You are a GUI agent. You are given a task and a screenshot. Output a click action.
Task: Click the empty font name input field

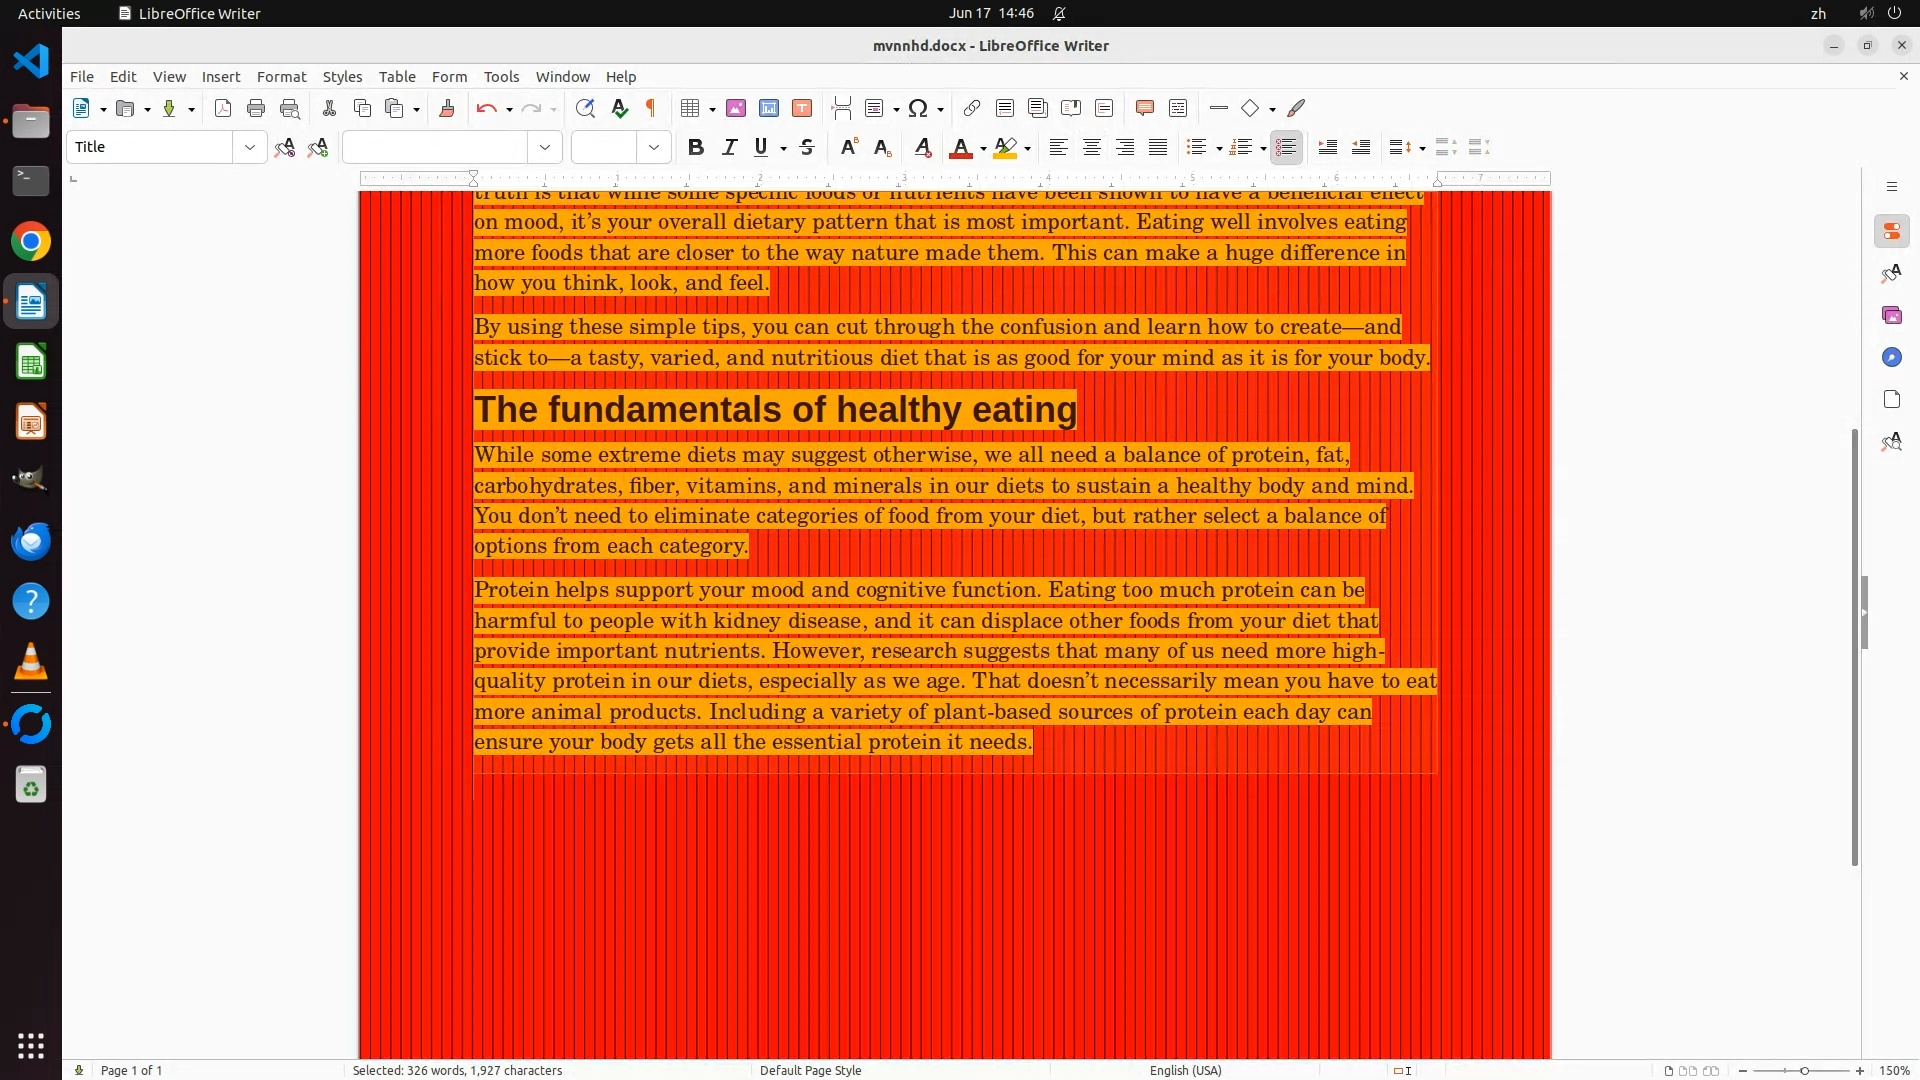coord(435,148)
